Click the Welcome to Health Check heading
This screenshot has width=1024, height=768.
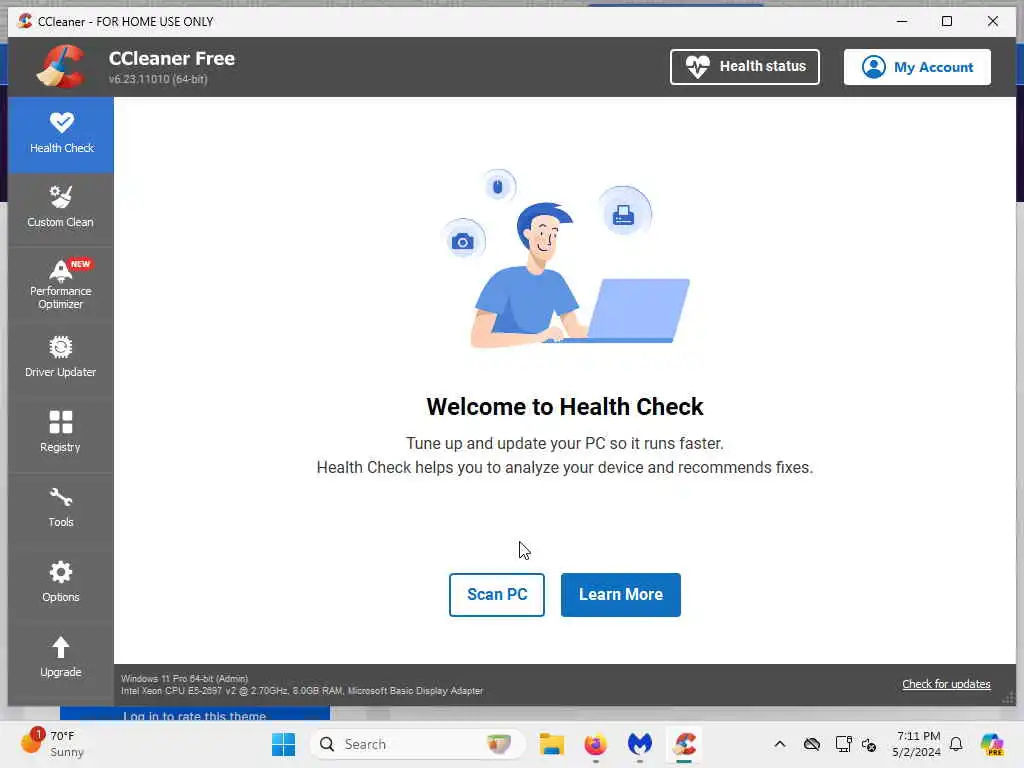tap(565, 406)
